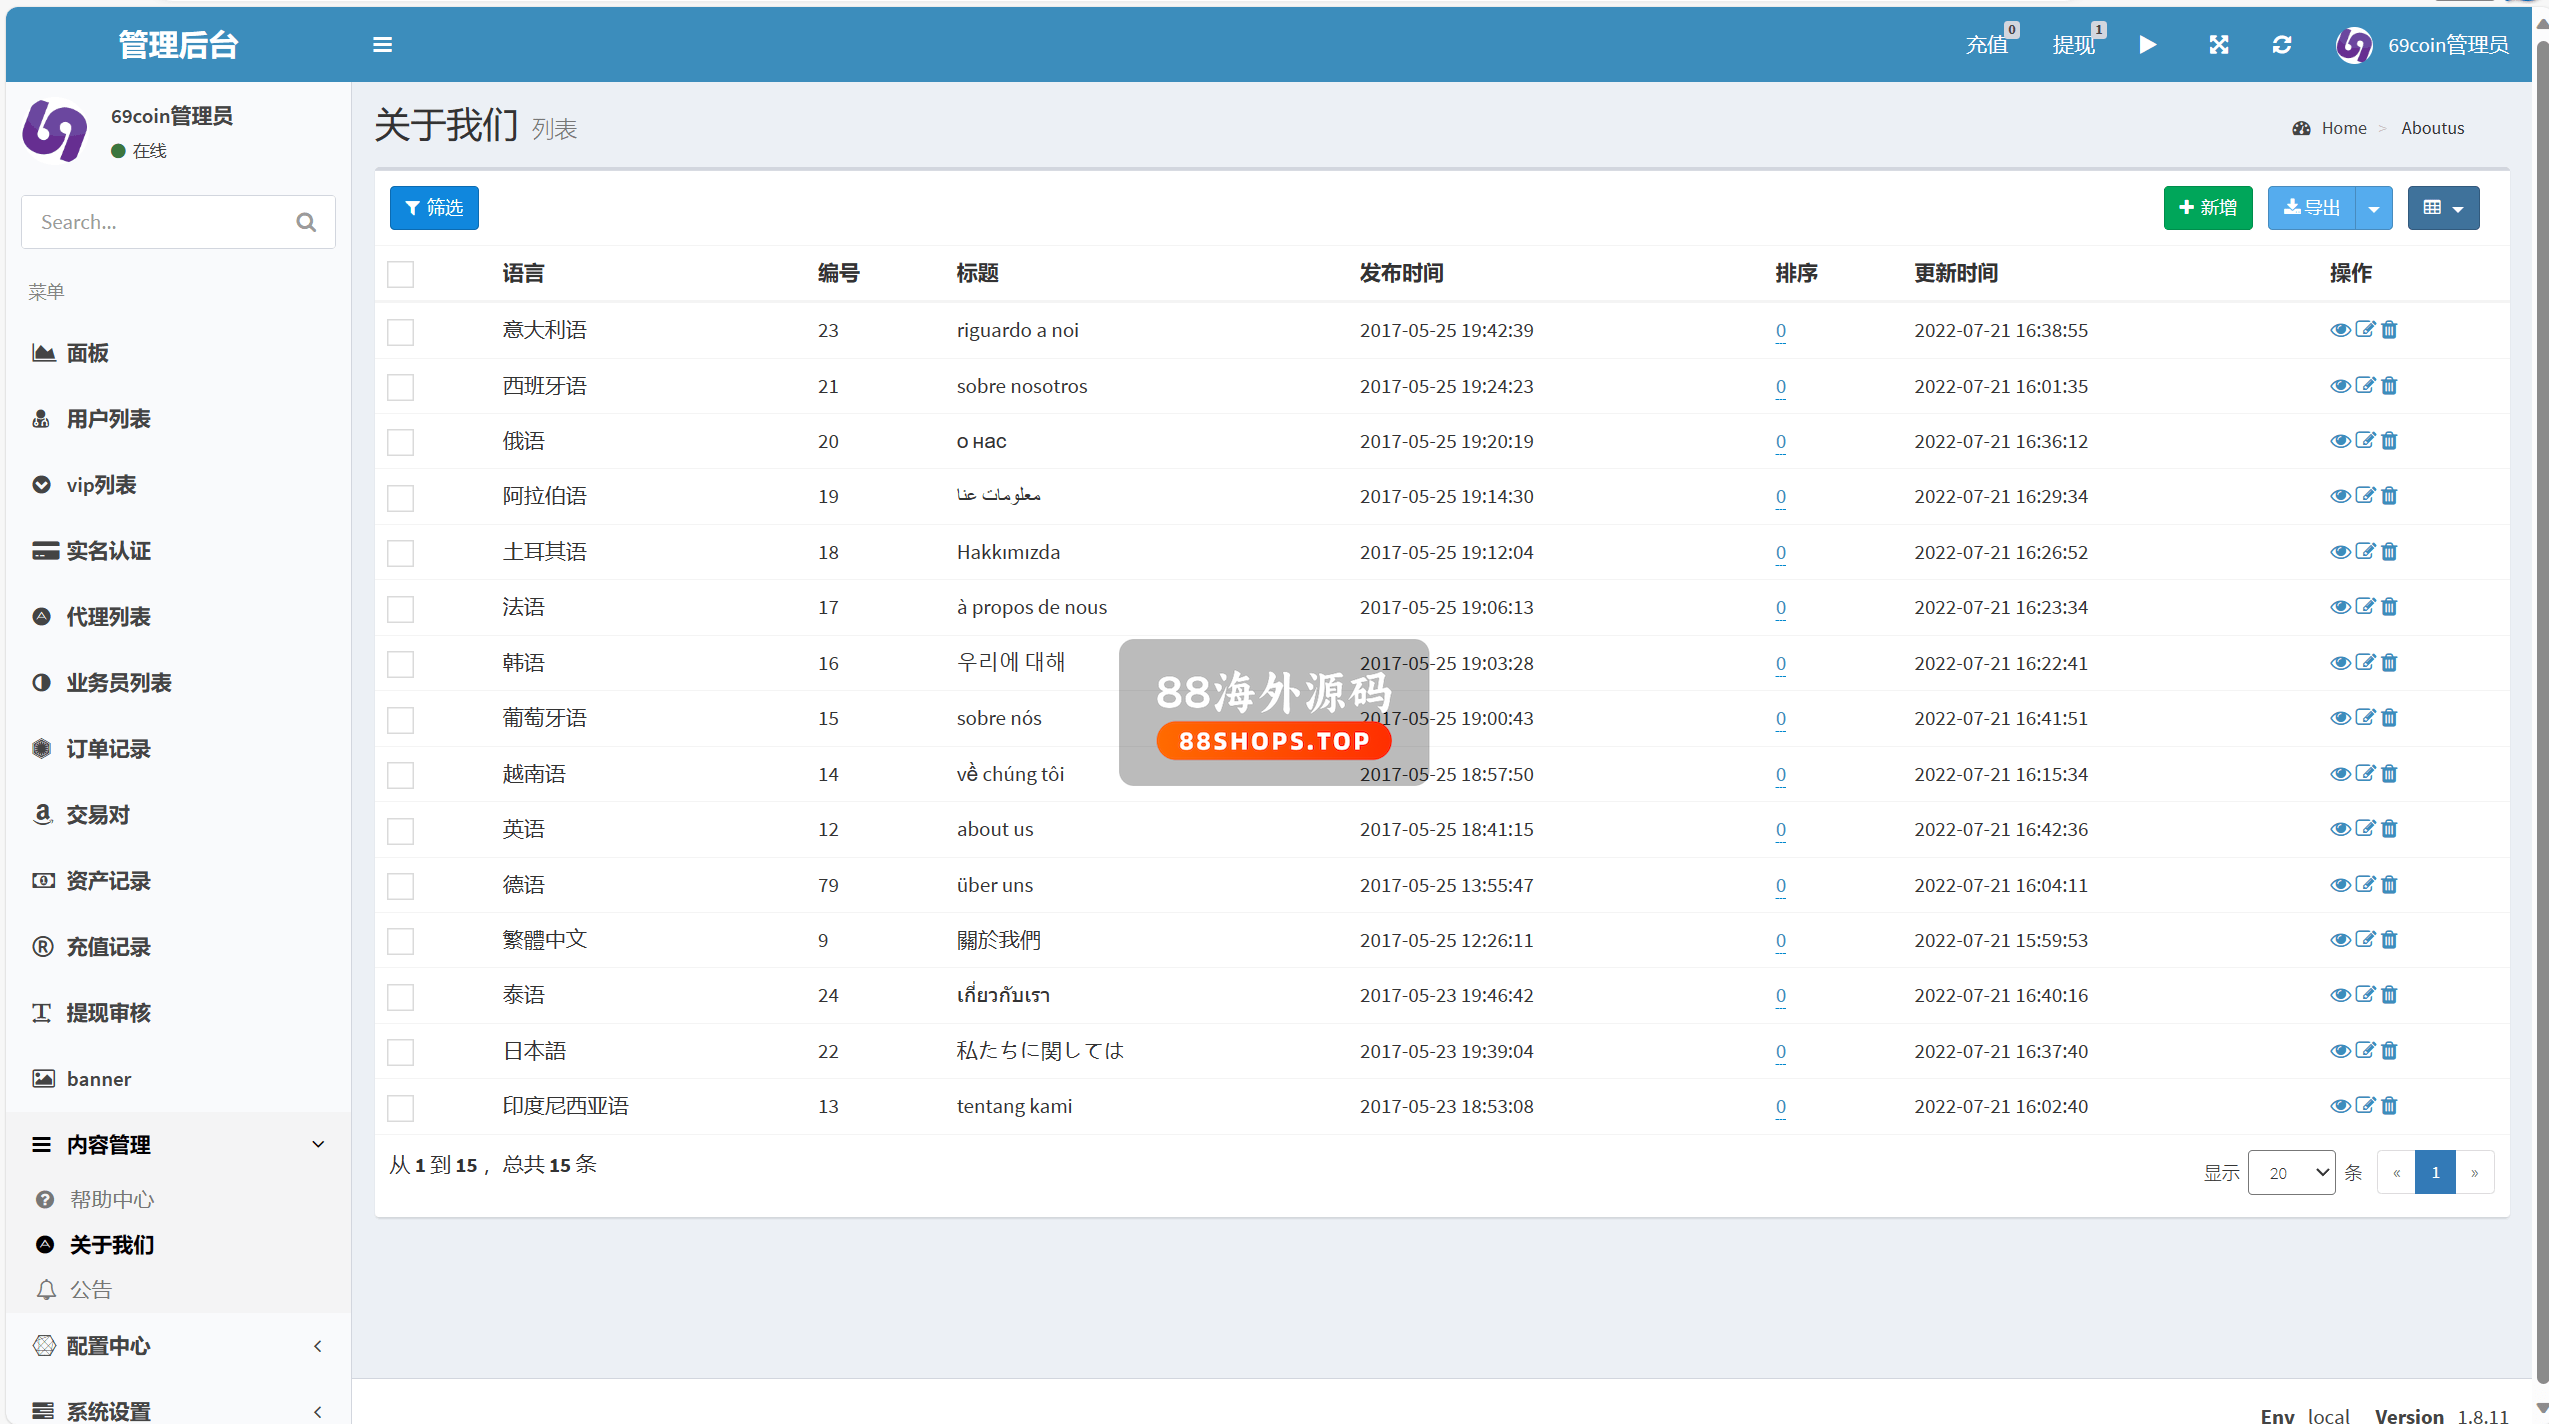The image size is (2549, 1424).
Task: Open the 导出 dropdown arrow
Action: click(2374, 208)
